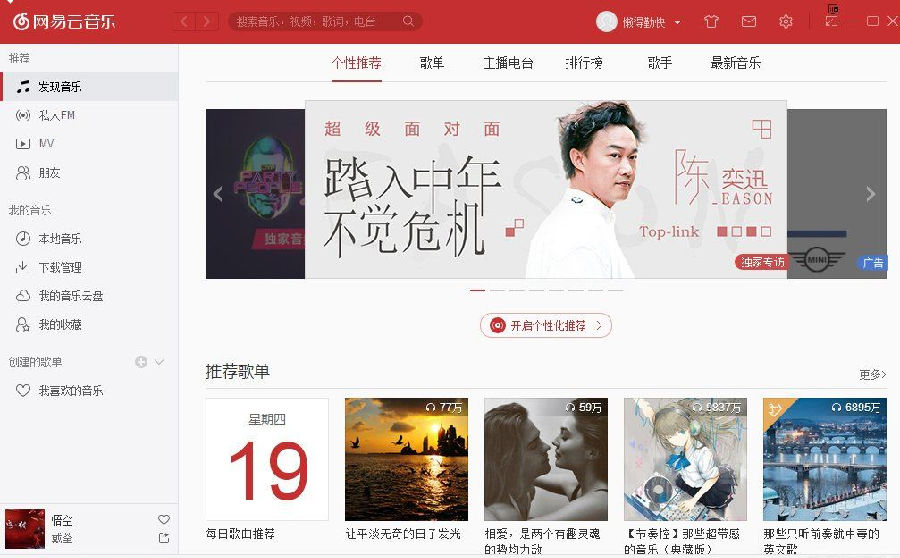Show next banner with right arrow
Image resolution: width=900 pixels, height=558 pixels.
point(870,194)
